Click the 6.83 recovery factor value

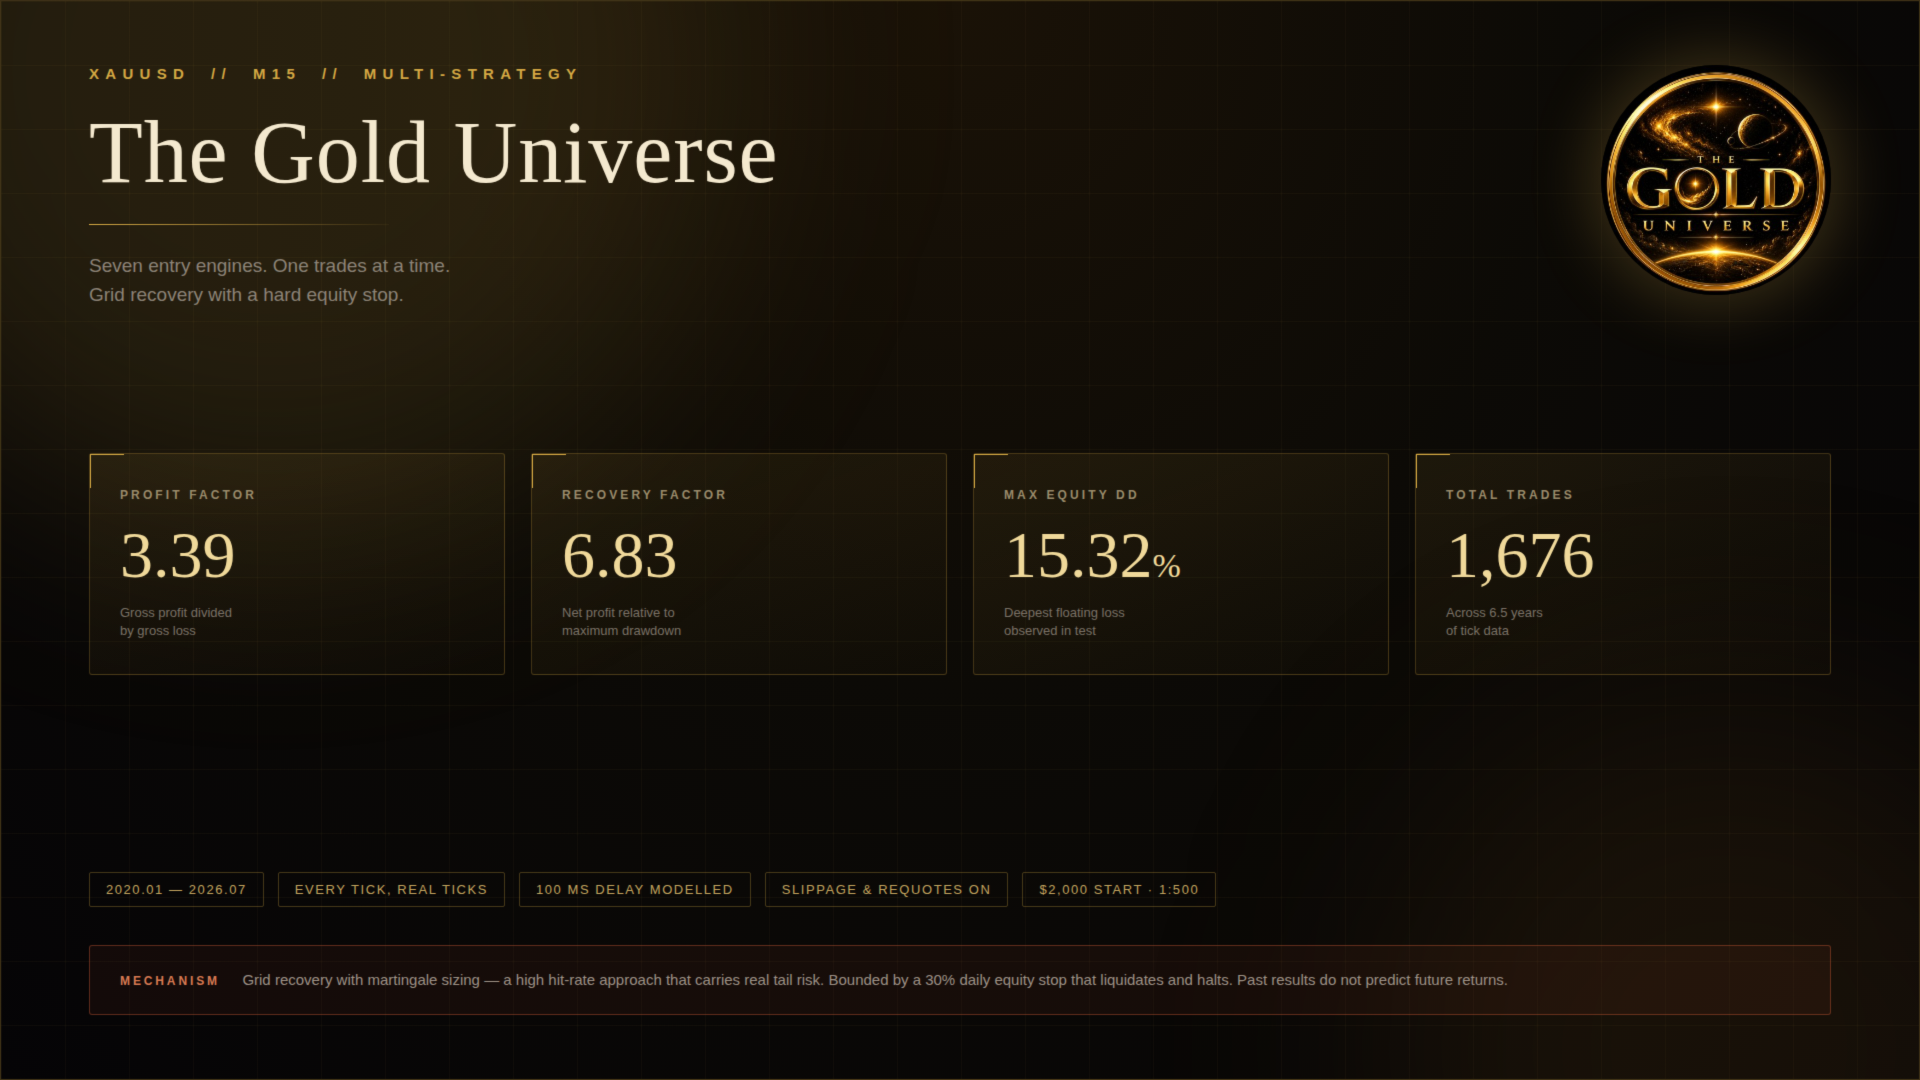[620, 556]
